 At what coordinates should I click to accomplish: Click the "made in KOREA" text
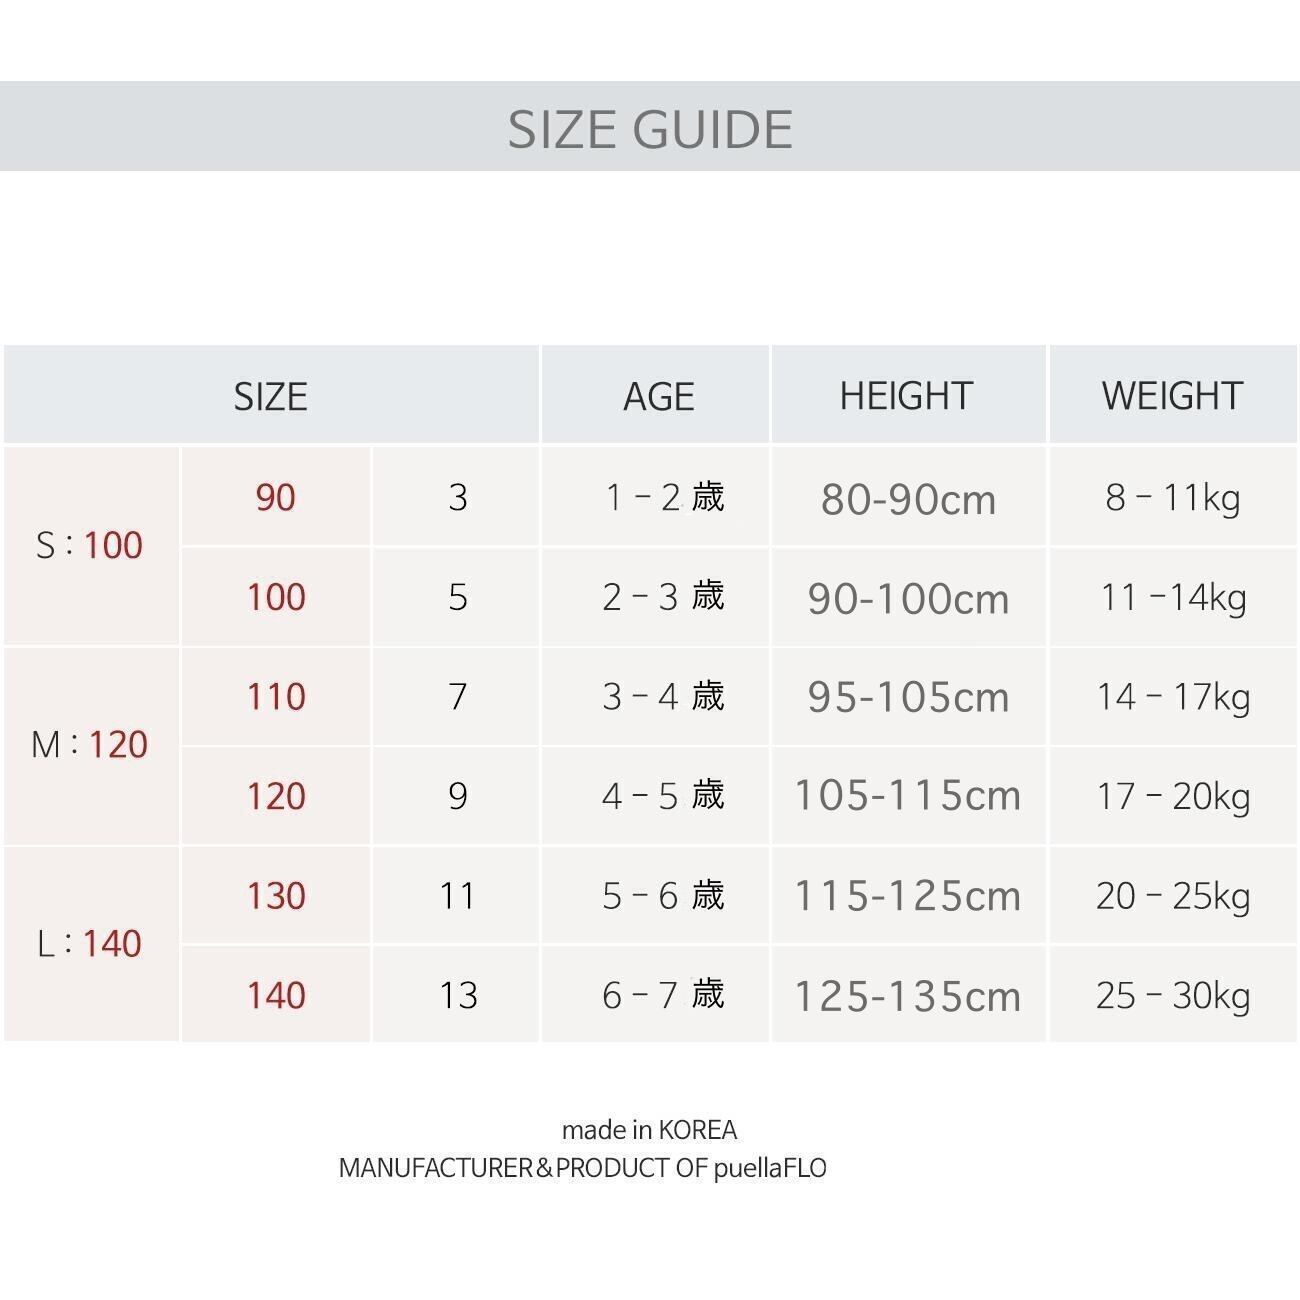point(649,1130)
